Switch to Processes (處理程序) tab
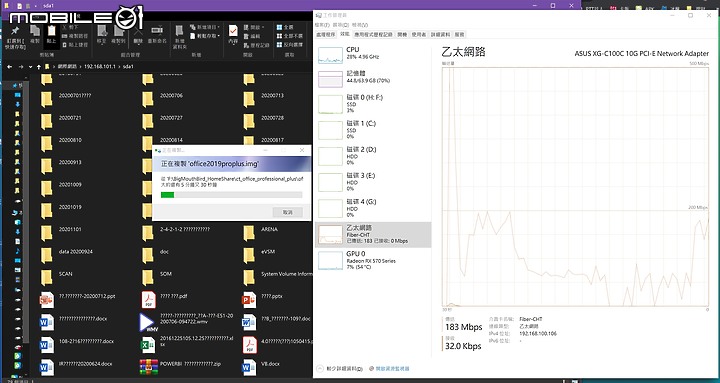This screenshot has height=383, width=720. coord(326,34)
